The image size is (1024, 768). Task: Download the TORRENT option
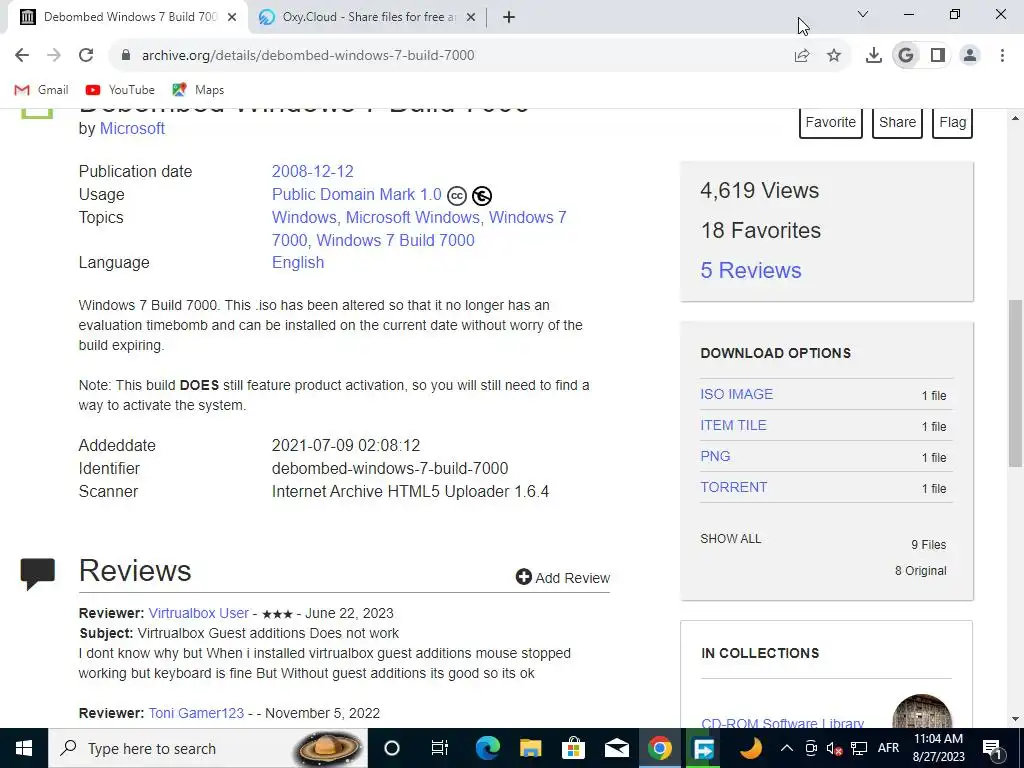point(733,487)
